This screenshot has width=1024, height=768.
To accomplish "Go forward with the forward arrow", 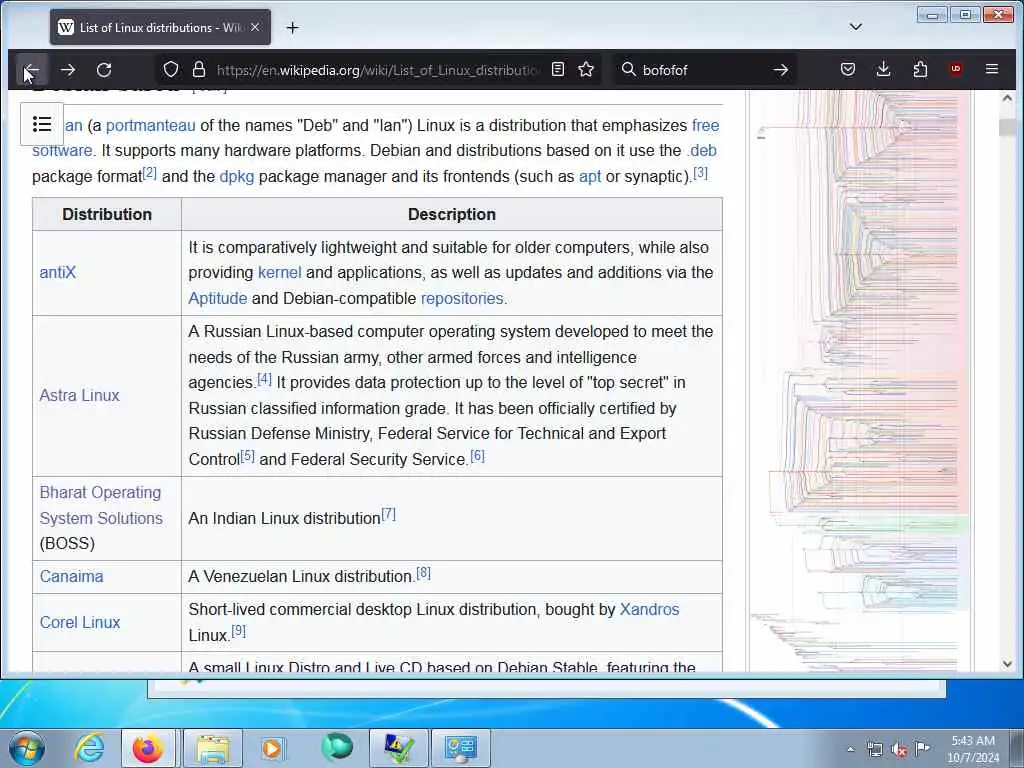I will click(x=67, y=69).
